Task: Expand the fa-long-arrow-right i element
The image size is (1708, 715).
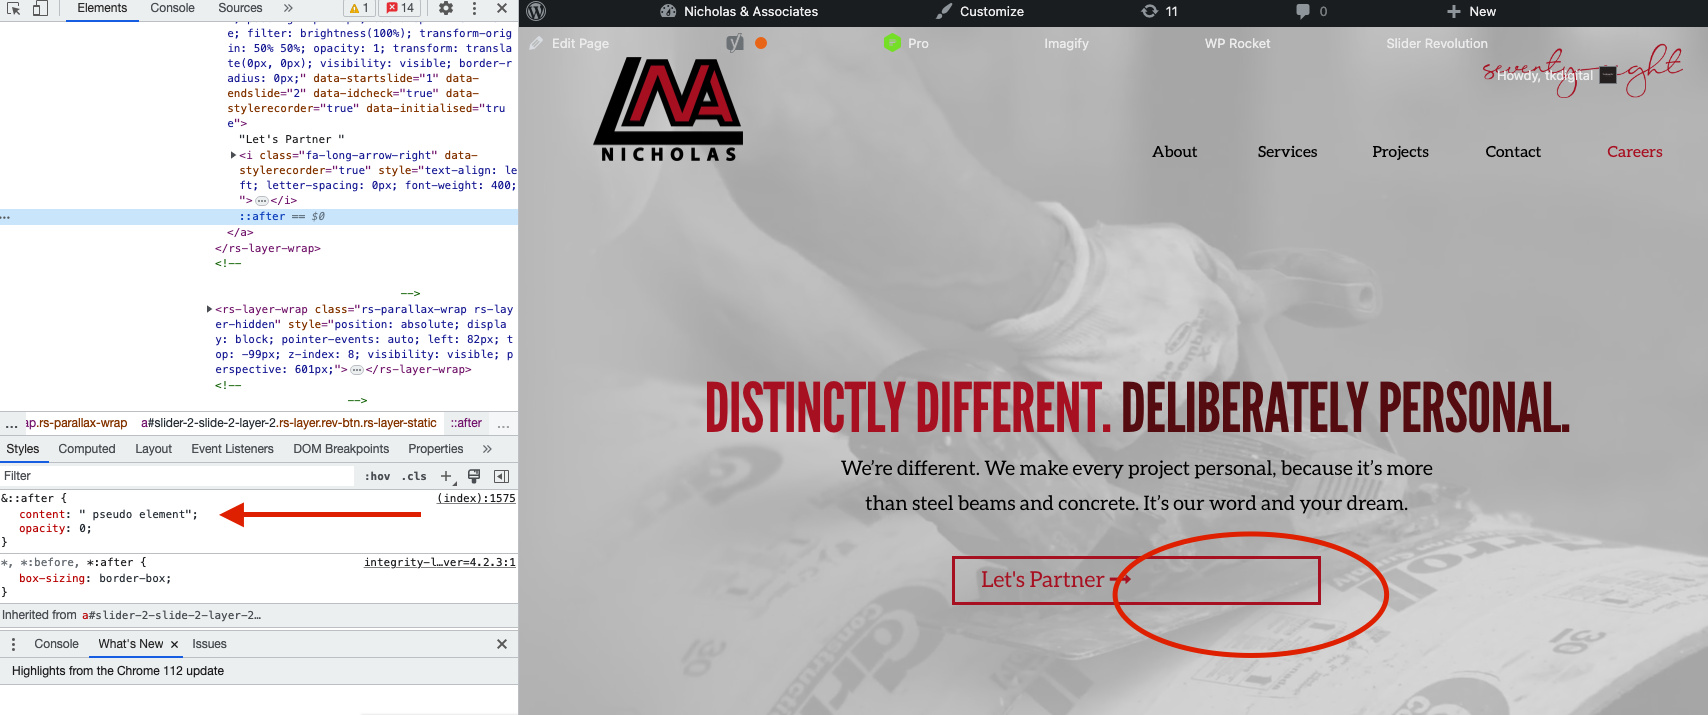Action: coord(233,155)
